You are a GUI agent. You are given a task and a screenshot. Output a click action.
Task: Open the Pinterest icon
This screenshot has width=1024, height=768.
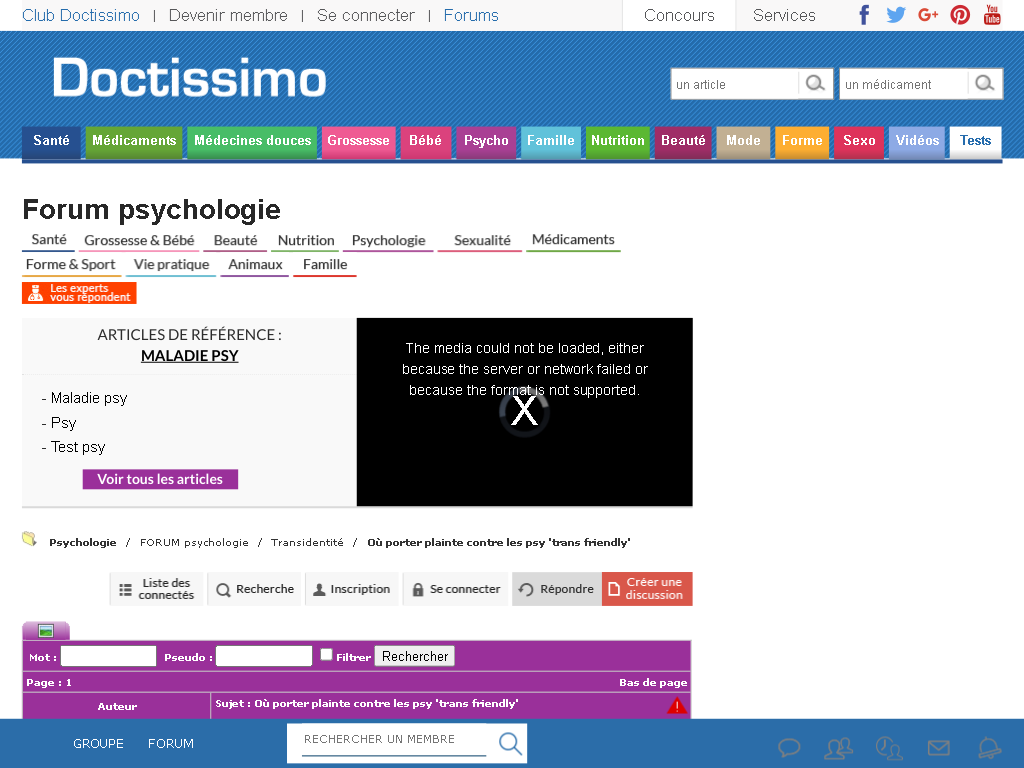pos(959,14)
